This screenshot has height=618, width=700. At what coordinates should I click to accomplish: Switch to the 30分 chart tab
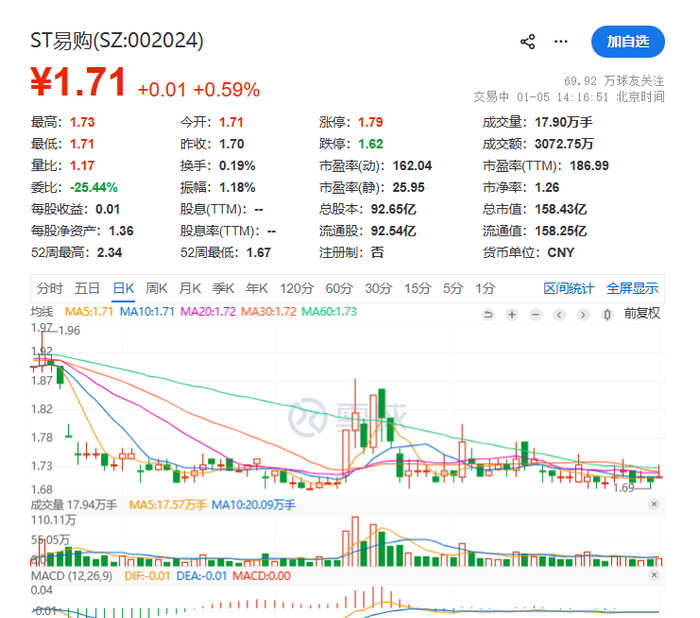378,288
